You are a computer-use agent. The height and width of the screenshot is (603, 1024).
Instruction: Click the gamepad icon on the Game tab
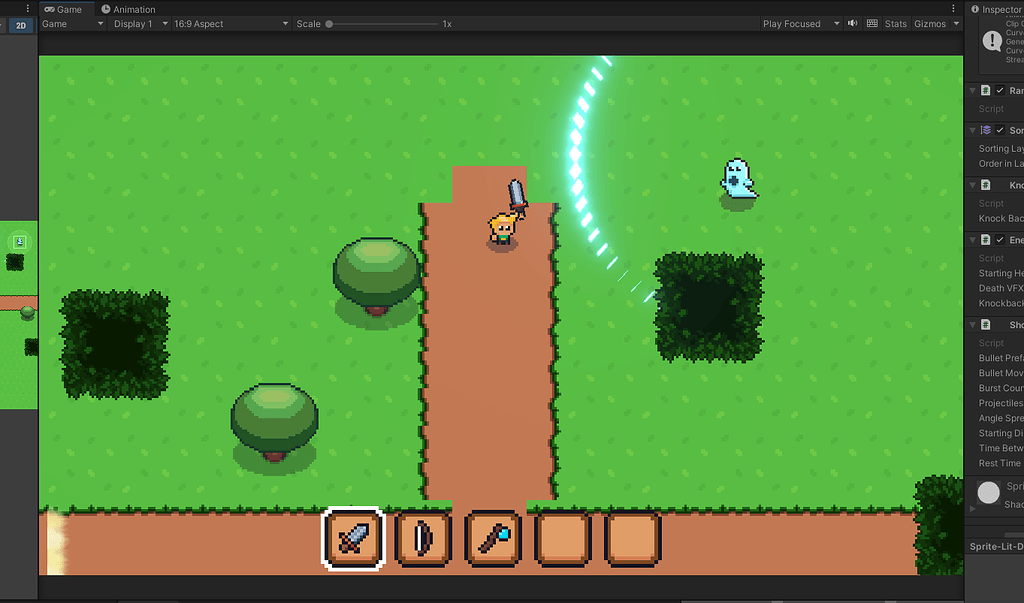tap(49, 9)
